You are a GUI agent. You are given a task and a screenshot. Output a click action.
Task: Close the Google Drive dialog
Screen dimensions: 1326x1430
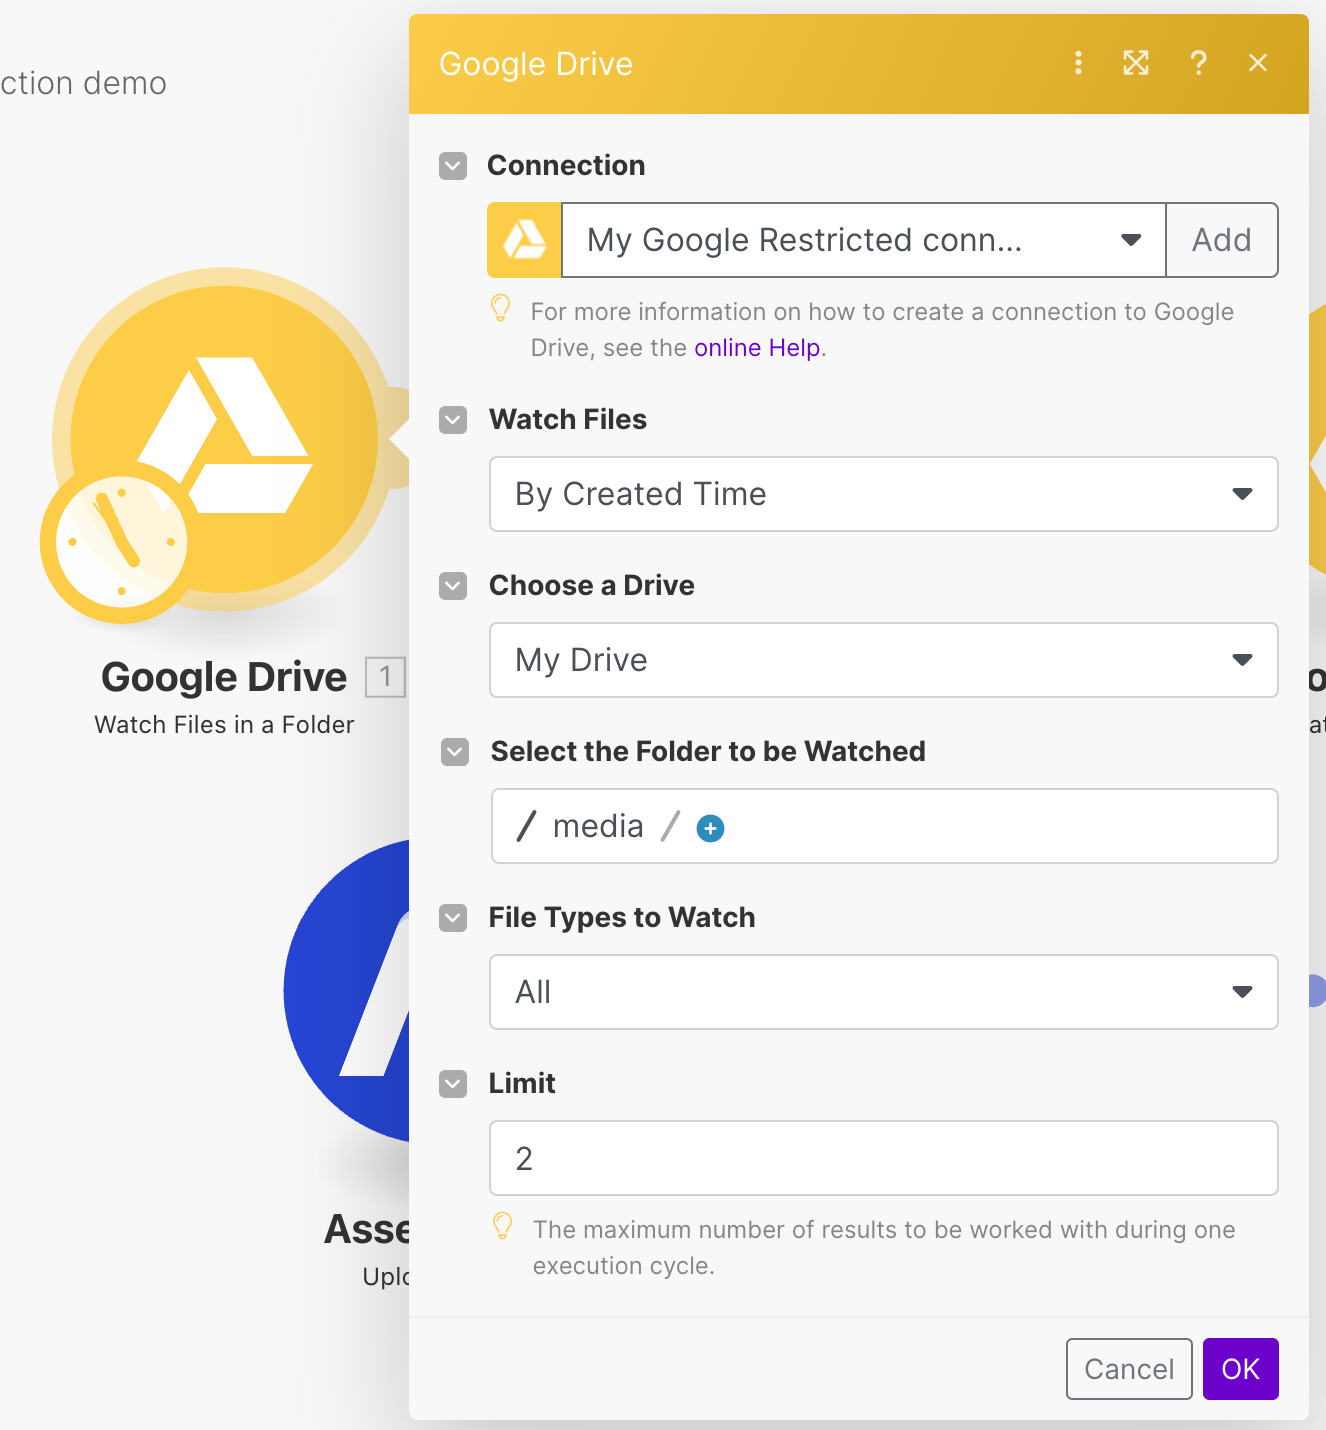tap(1258, 63)
